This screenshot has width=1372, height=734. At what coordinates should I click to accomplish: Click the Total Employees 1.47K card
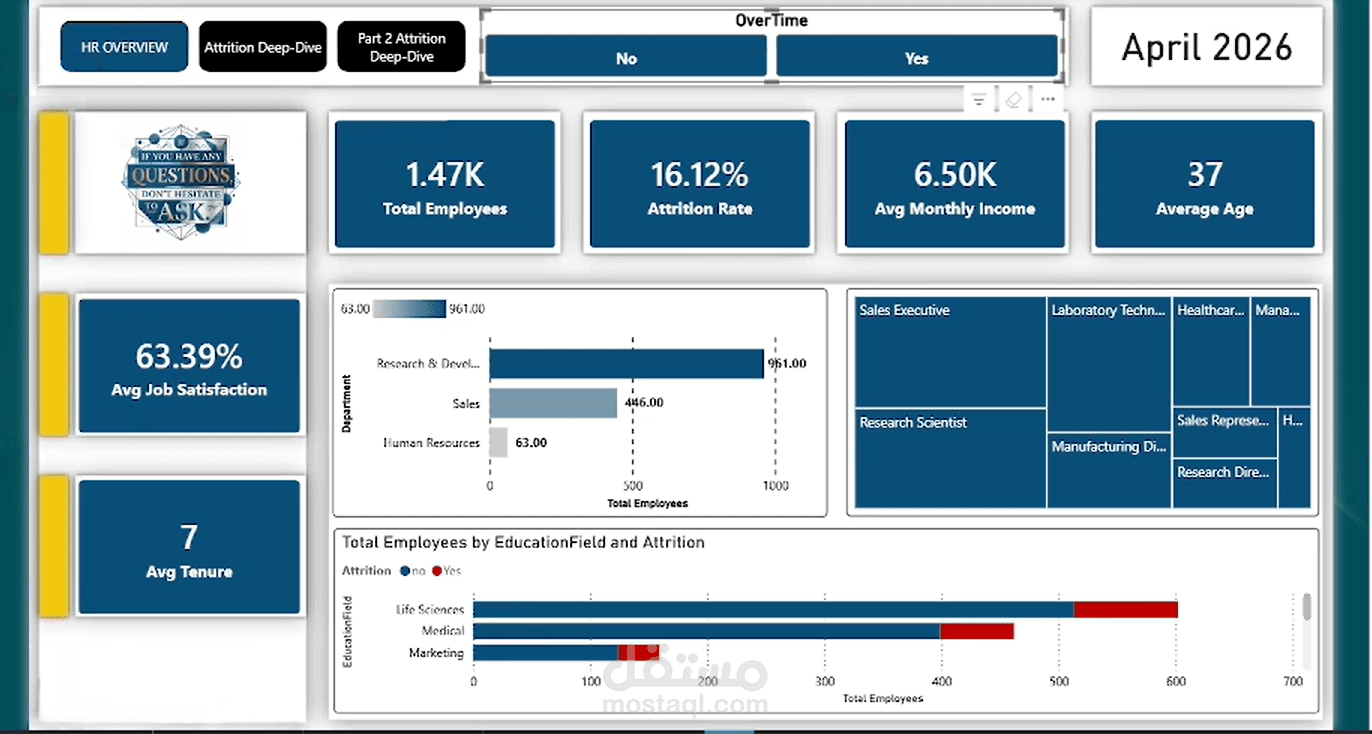click(445, 184)
